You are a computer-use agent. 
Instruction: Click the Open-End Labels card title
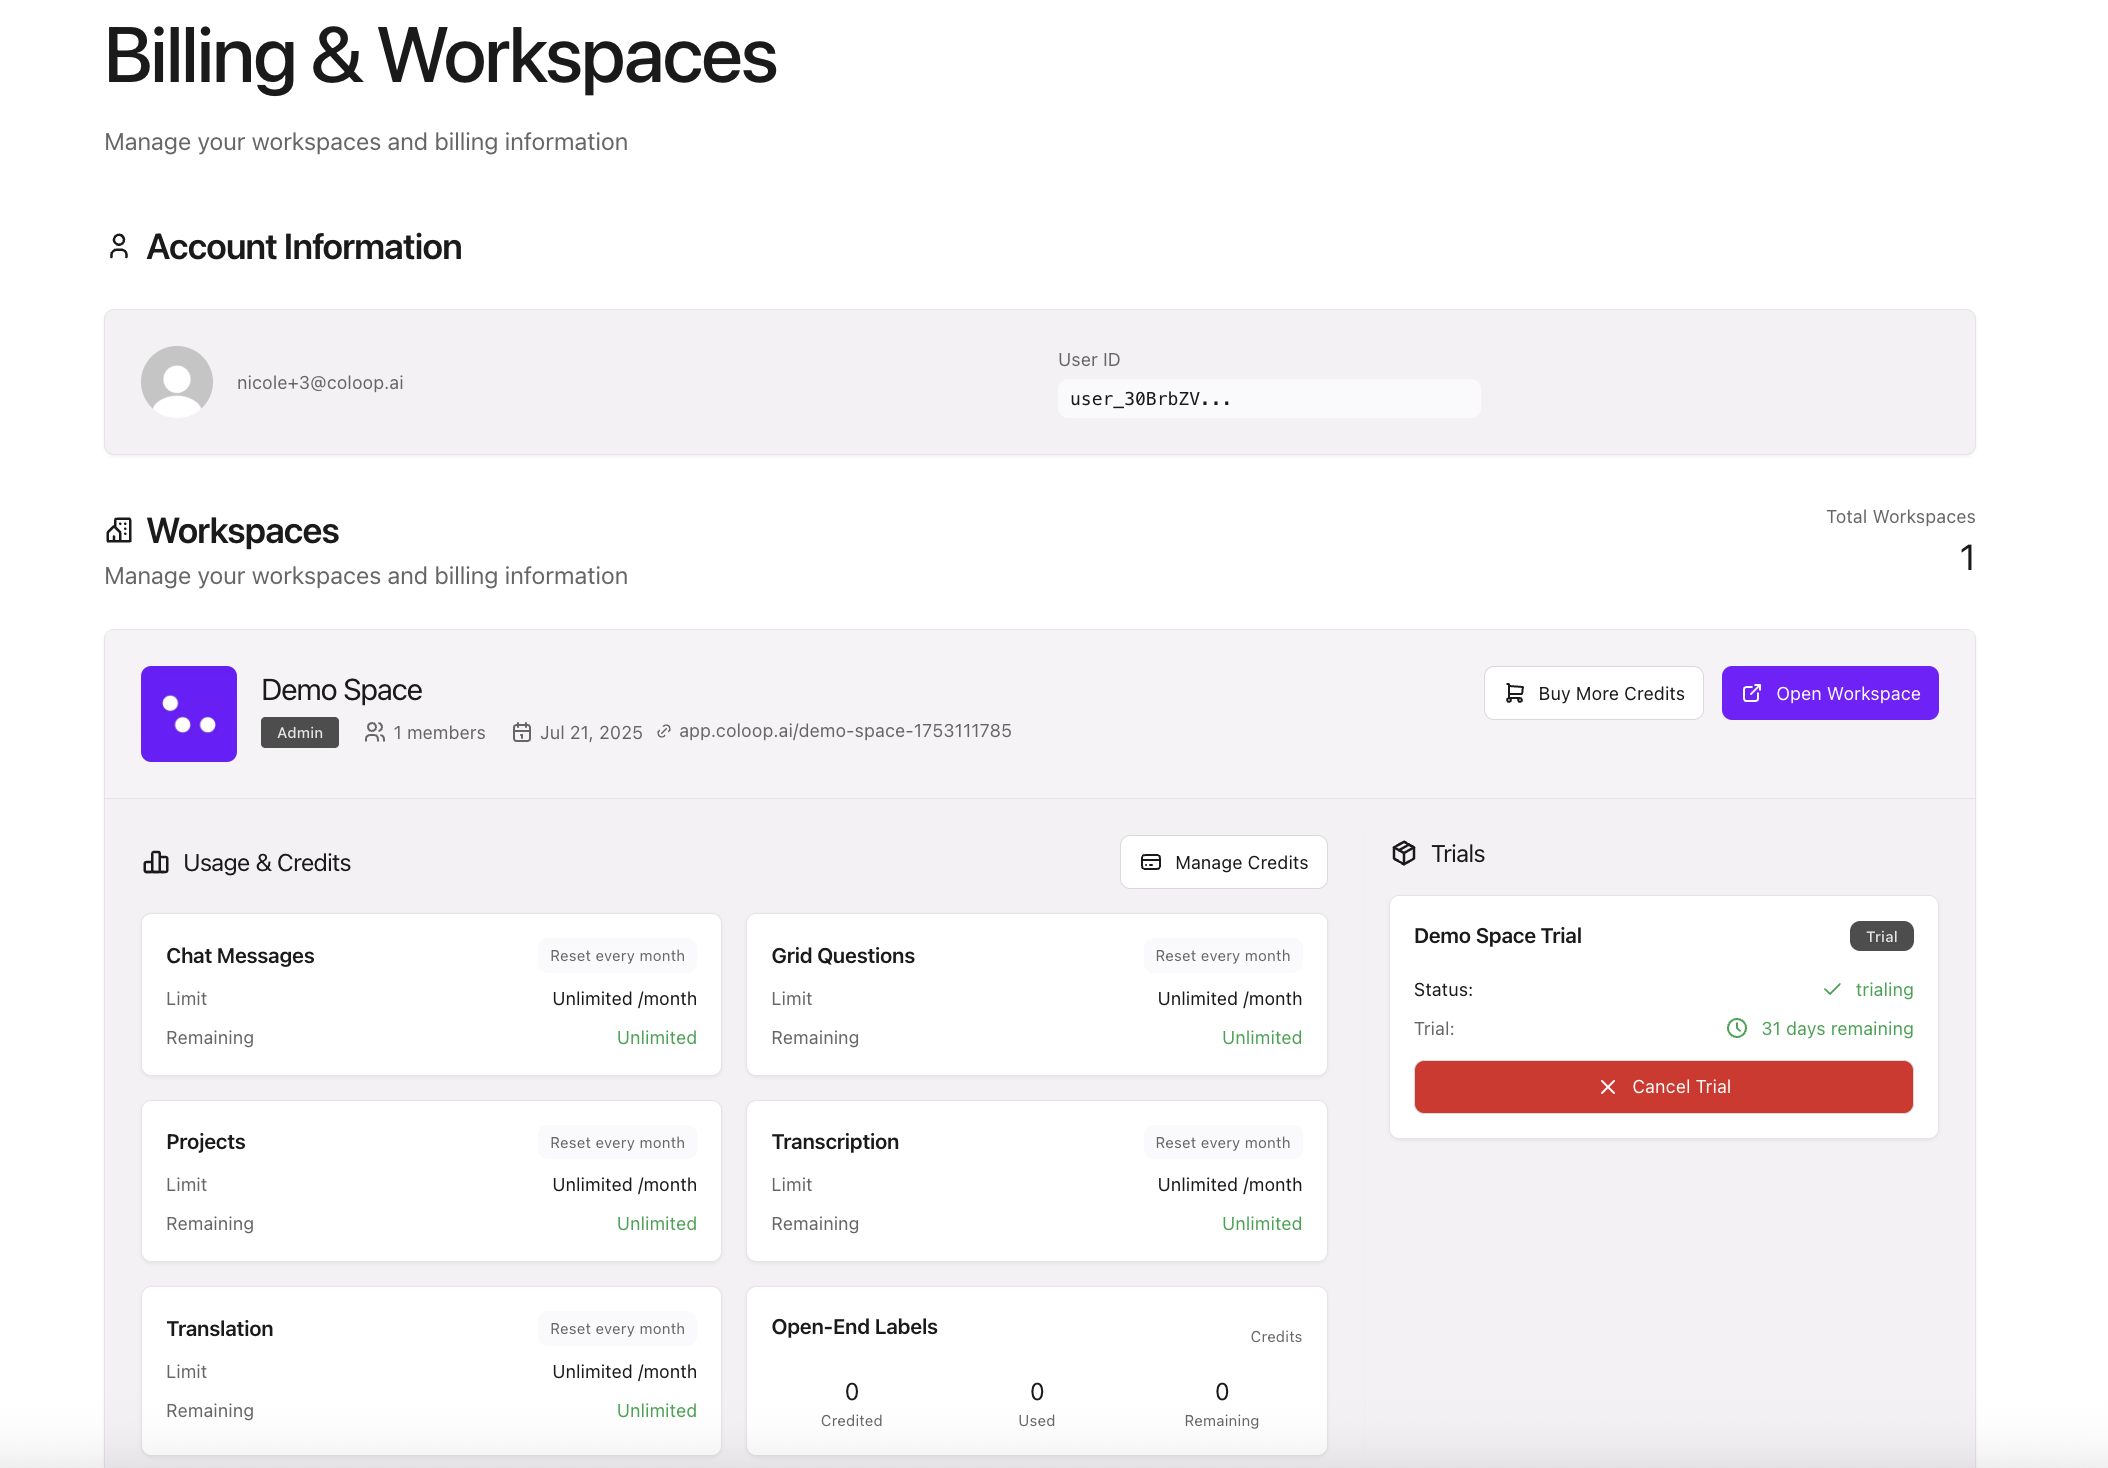click(855, 1326)
